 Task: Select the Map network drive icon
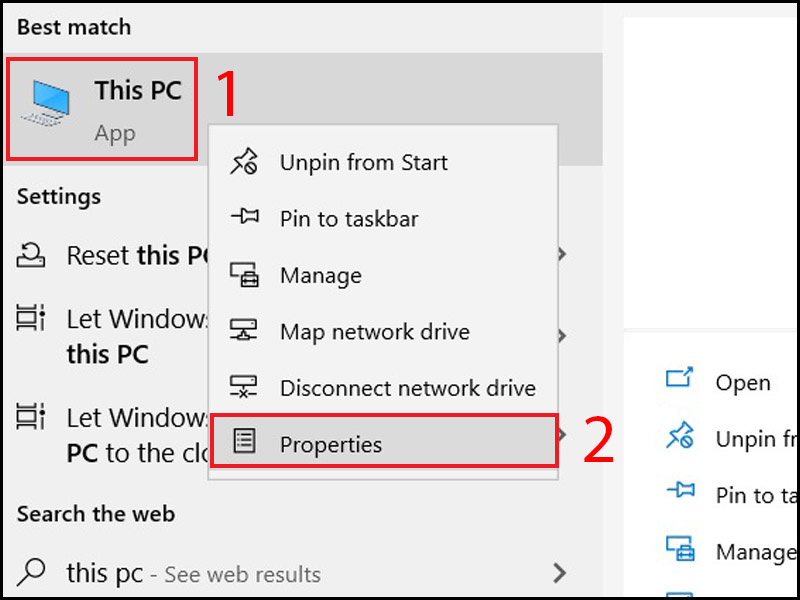coord(244,331)
